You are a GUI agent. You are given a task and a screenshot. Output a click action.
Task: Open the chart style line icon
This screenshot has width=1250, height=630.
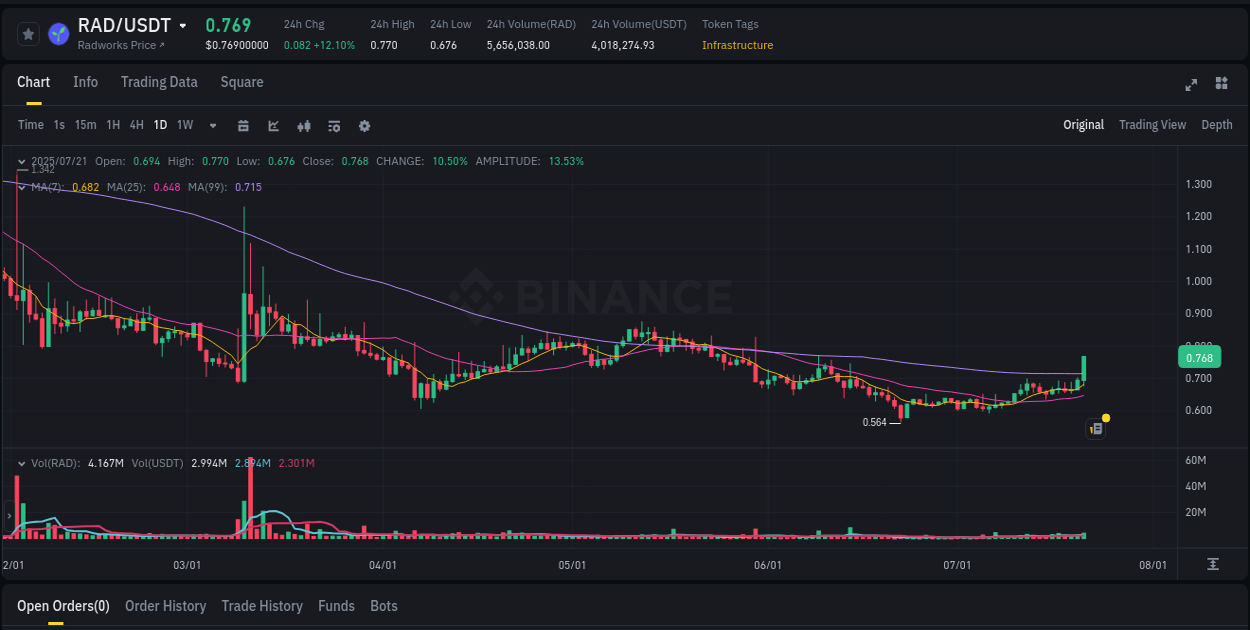272,126
